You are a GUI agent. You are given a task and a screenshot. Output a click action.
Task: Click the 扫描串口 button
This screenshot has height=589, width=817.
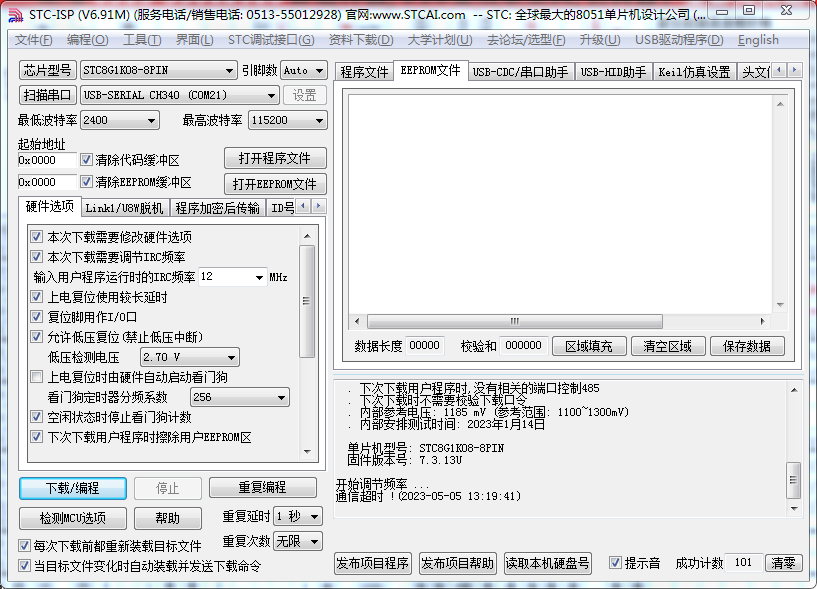pos(47,95)
